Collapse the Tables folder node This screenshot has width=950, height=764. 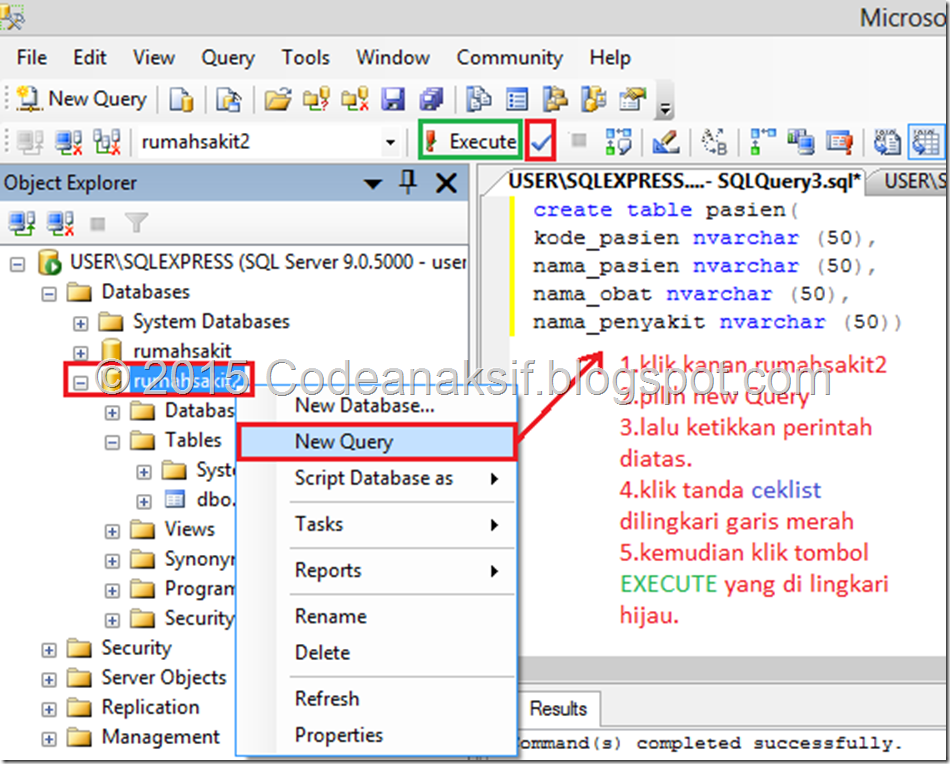pos(112,442)
